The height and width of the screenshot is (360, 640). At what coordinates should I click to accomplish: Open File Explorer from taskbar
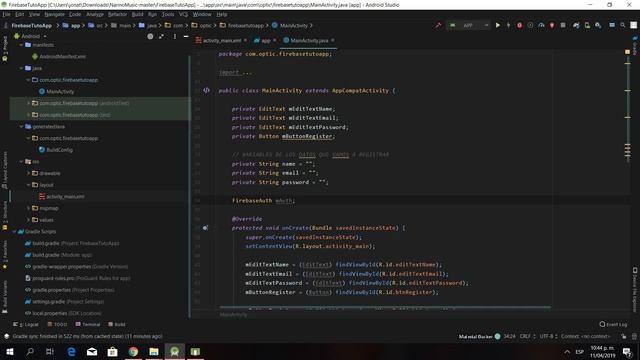154,351
